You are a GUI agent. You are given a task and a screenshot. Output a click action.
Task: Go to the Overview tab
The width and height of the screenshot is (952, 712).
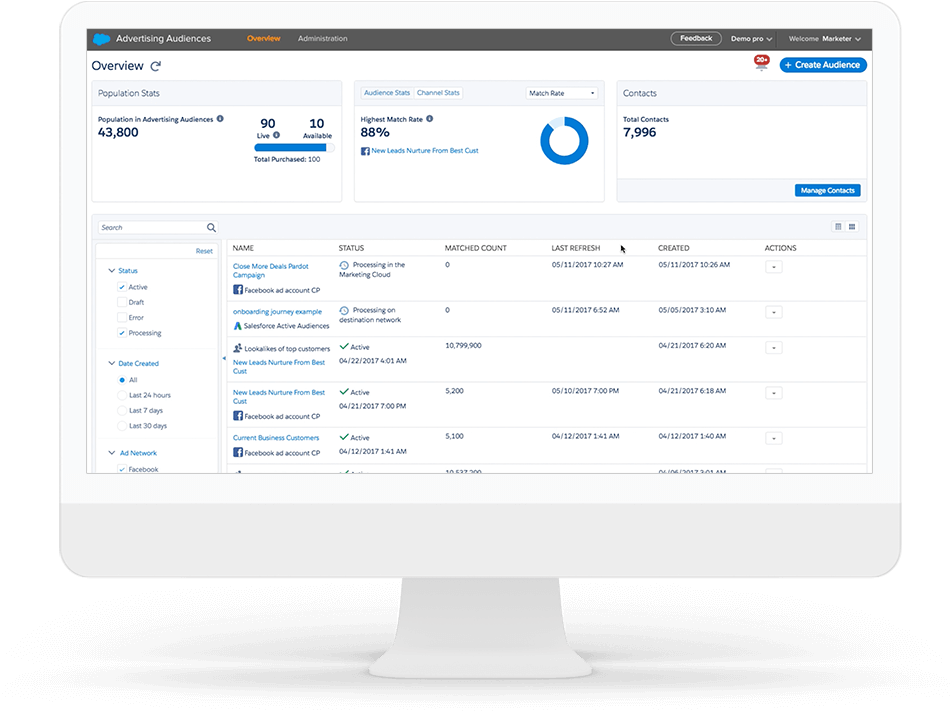[264, 39]
